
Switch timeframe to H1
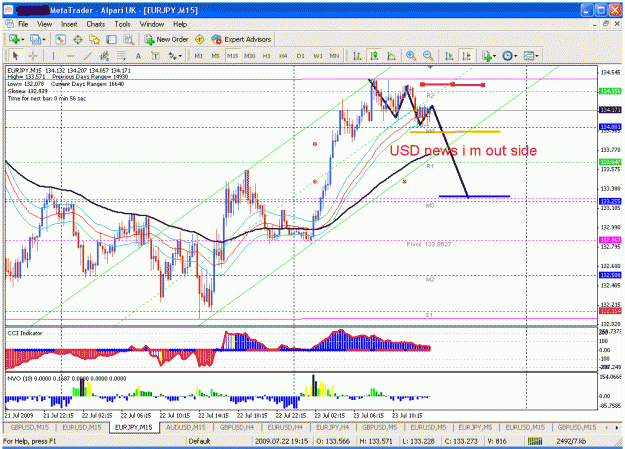[266, 56]
